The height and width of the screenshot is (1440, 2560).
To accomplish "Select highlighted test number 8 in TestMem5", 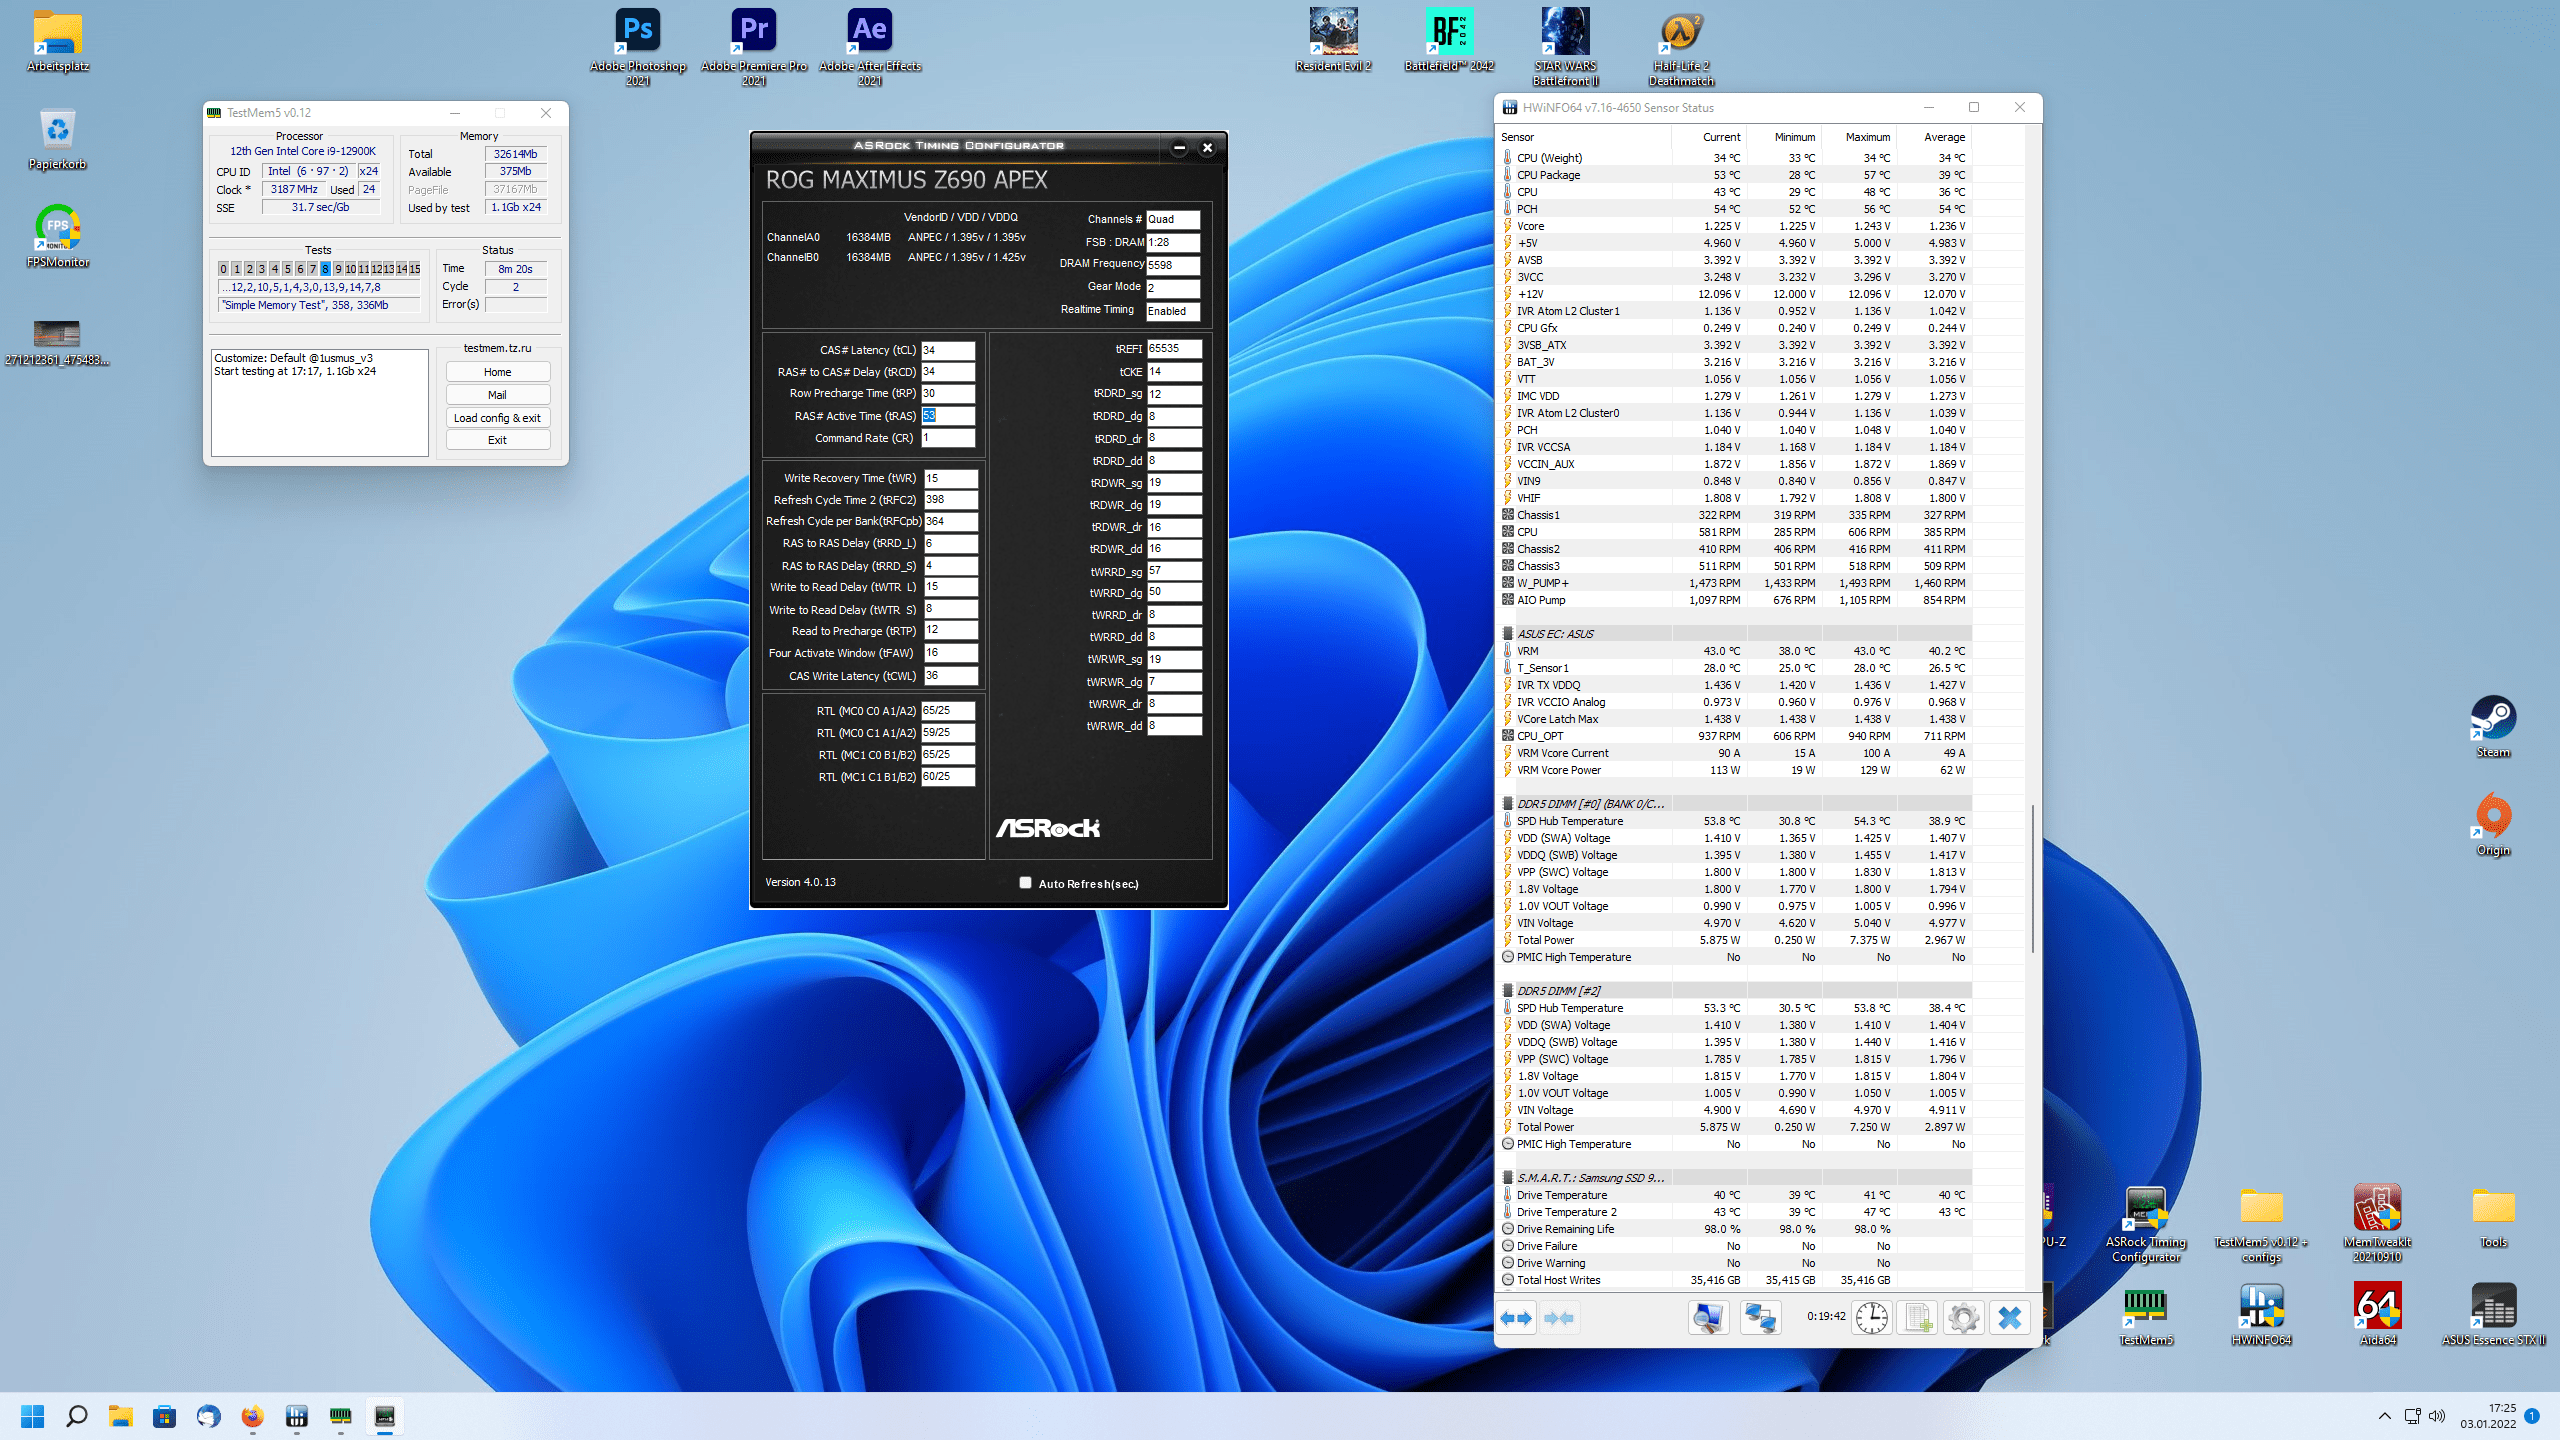I will [x=325, y=269].
